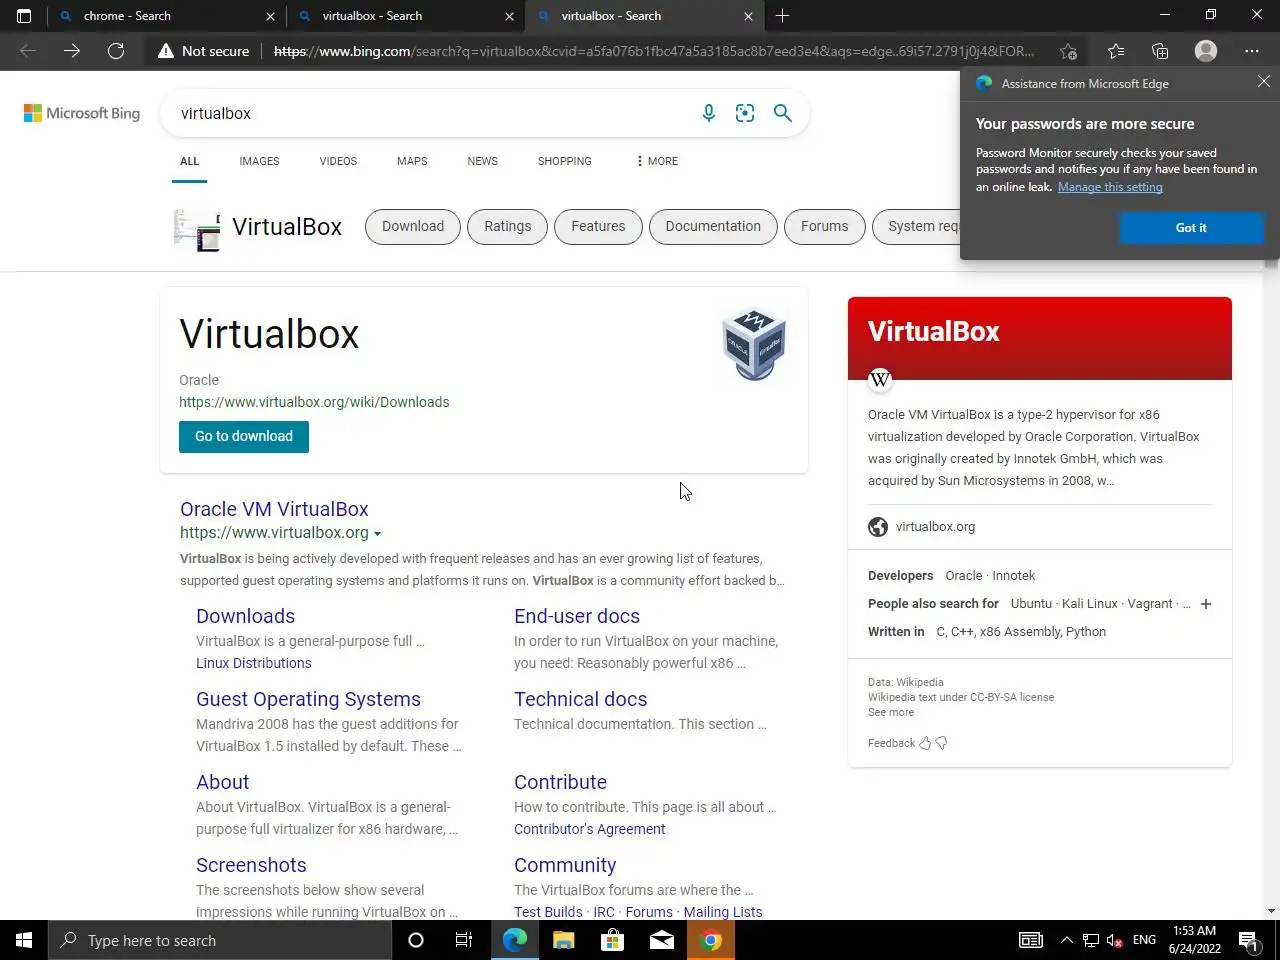Open the Contributor's Agreement link
Viewport: 1280px width, 960px height.
[x=589, y=829]
